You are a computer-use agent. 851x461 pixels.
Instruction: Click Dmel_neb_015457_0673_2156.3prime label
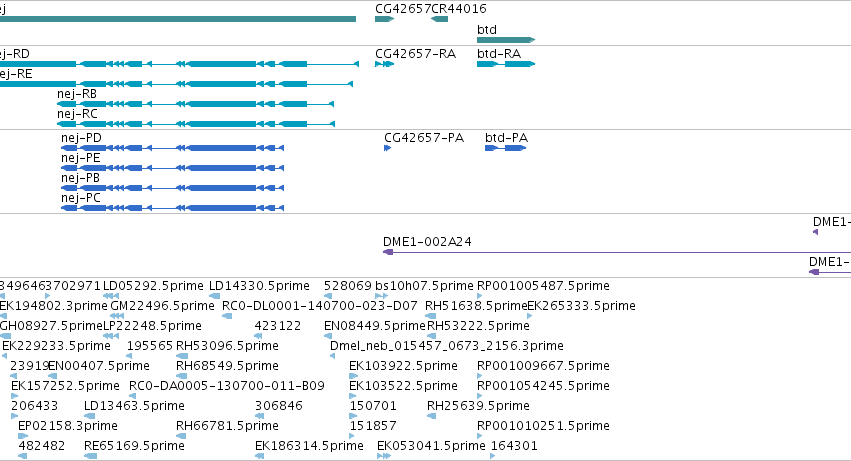[x=447, y=346]
